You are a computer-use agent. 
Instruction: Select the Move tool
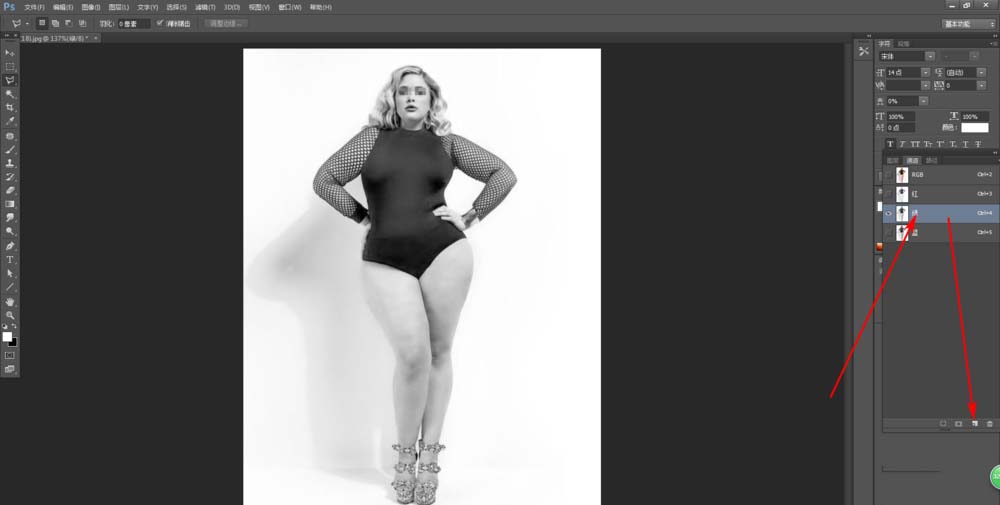[10, 53]
